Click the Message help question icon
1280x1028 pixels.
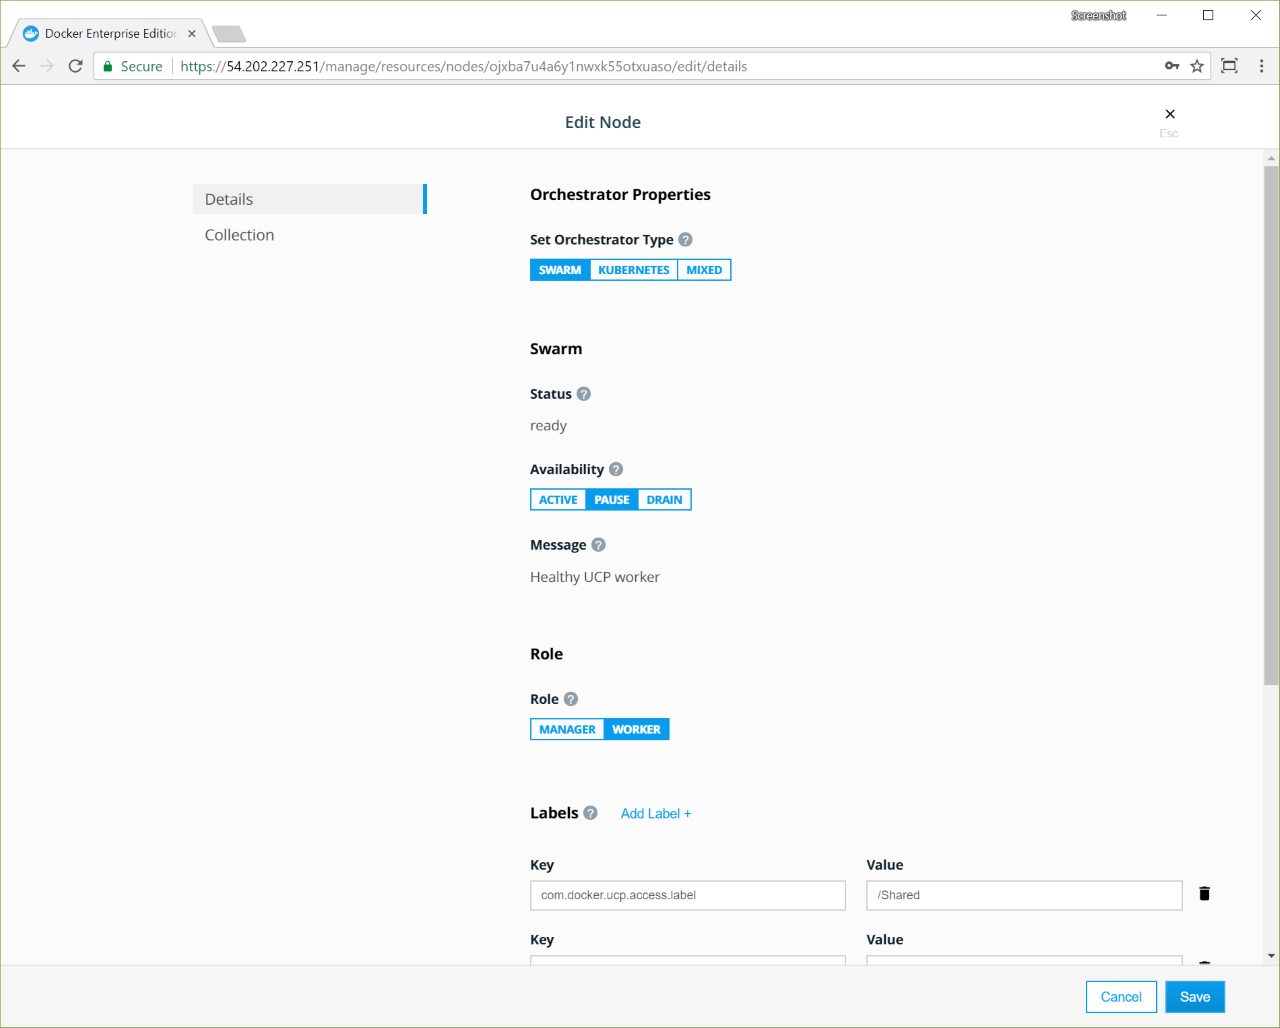pyautogui.click(x=598, y=545)
